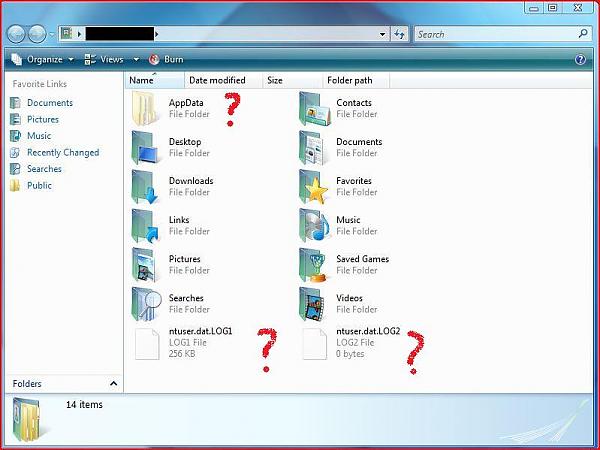Select the Music folder icon in file list
This screenshot has height=450, width=600.
314,226
